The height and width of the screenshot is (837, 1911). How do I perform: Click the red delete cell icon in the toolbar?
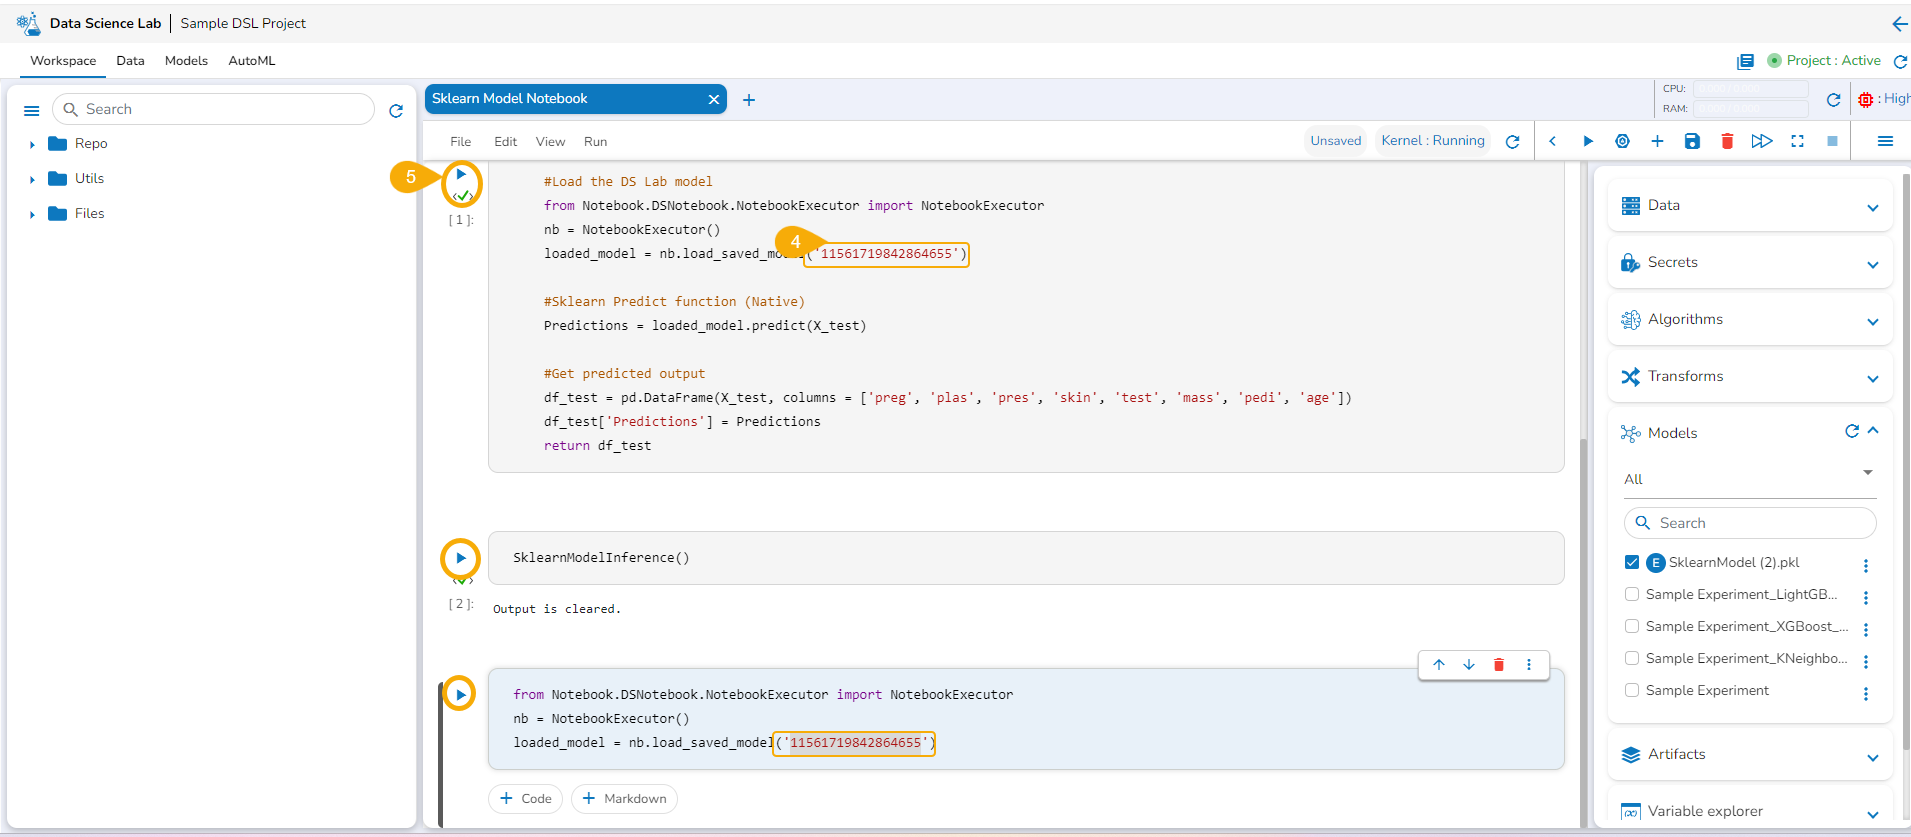tap(1727, 141)
